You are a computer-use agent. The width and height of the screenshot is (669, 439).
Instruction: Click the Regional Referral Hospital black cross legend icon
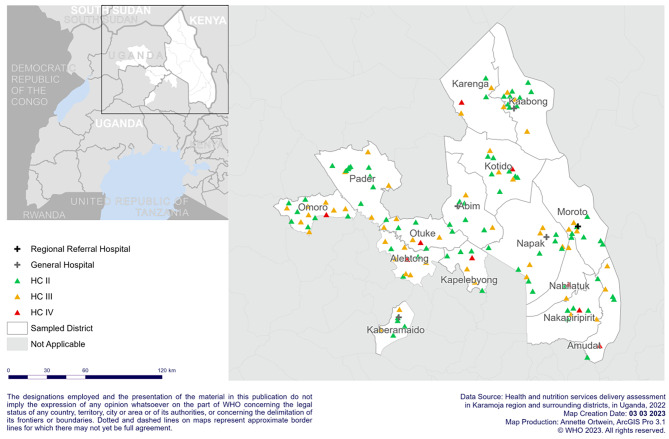16,249
